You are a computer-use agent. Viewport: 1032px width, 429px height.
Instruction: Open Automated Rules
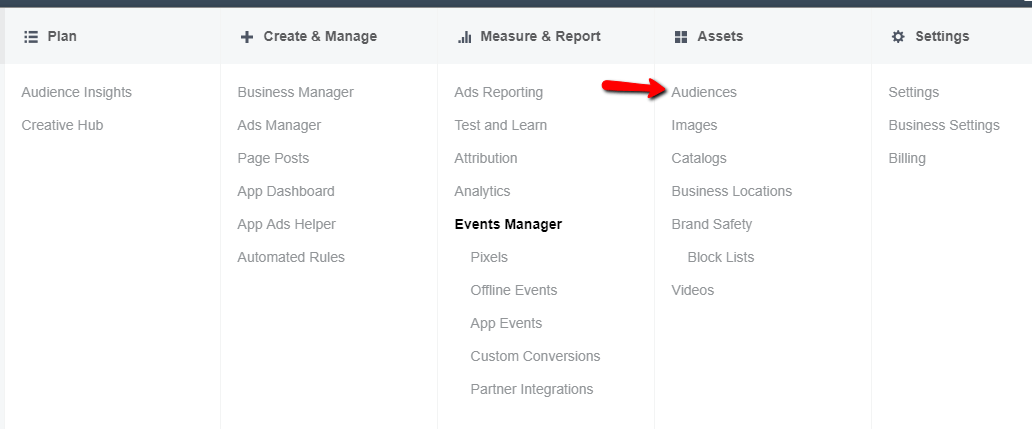(291, 257)
